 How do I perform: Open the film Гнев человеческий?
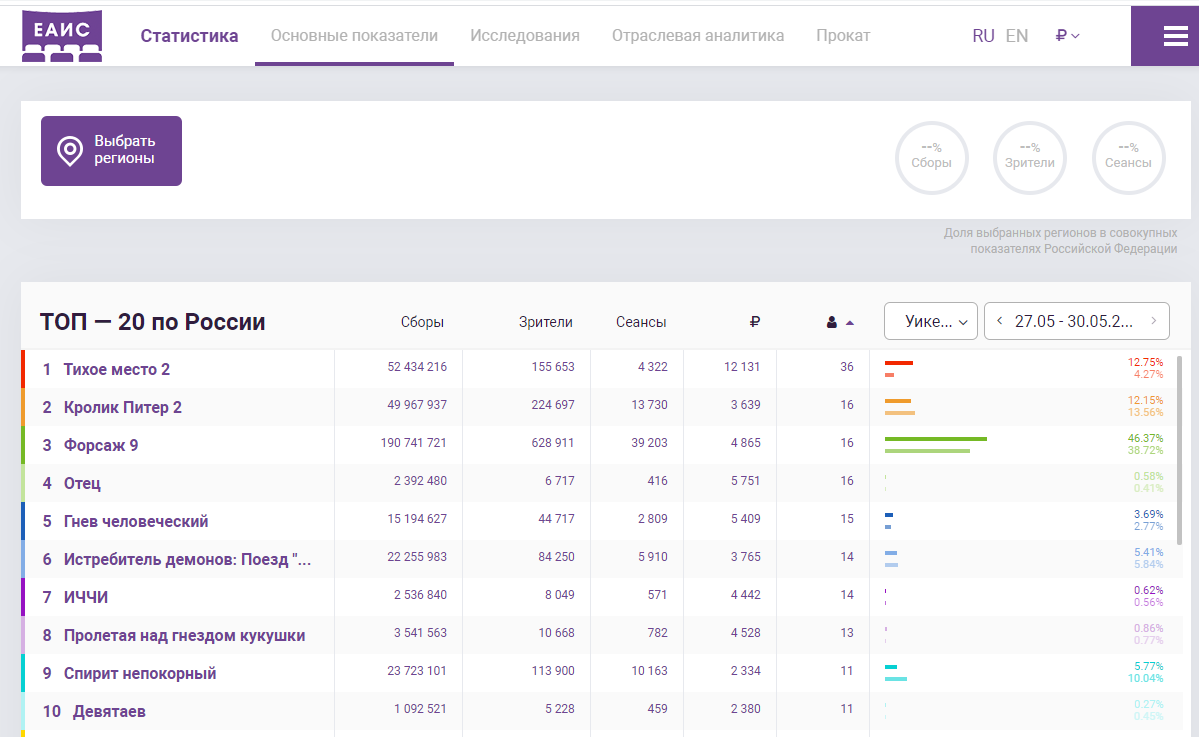pyautogui.click(x=135, y=521)
